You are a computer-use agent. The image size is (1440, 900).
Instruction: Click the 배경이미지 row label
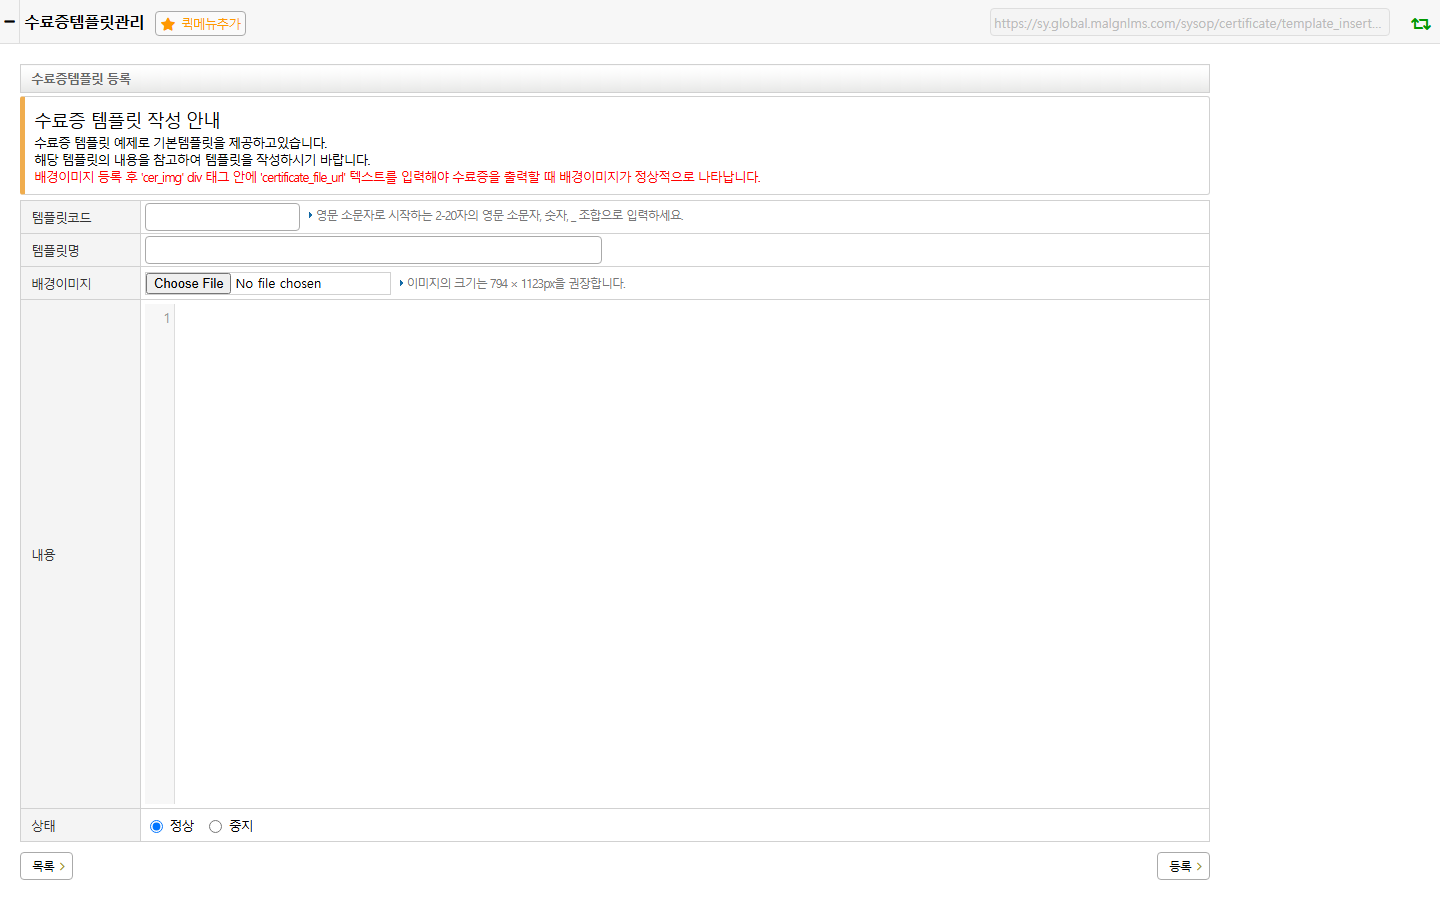pos(61,284)
